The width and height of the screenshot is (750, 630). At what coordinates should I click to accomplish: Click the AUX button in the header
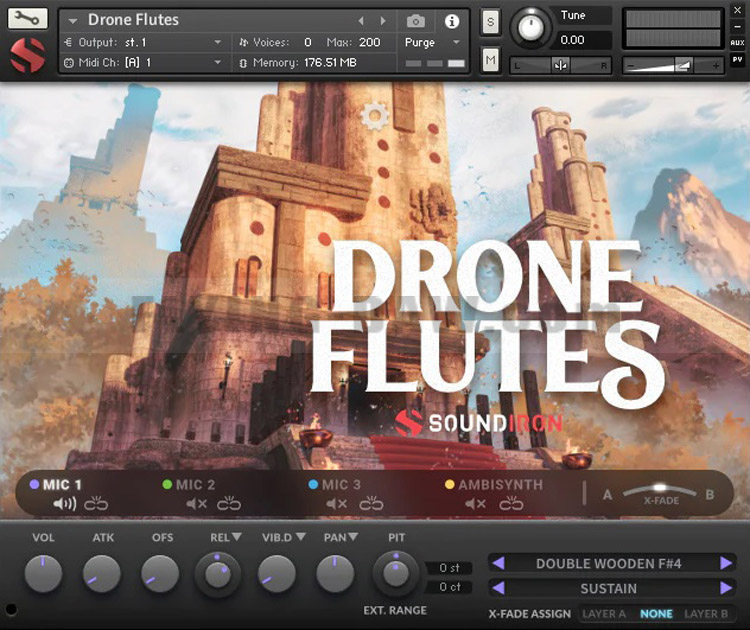pyautogui.click(x=737, y=43)
